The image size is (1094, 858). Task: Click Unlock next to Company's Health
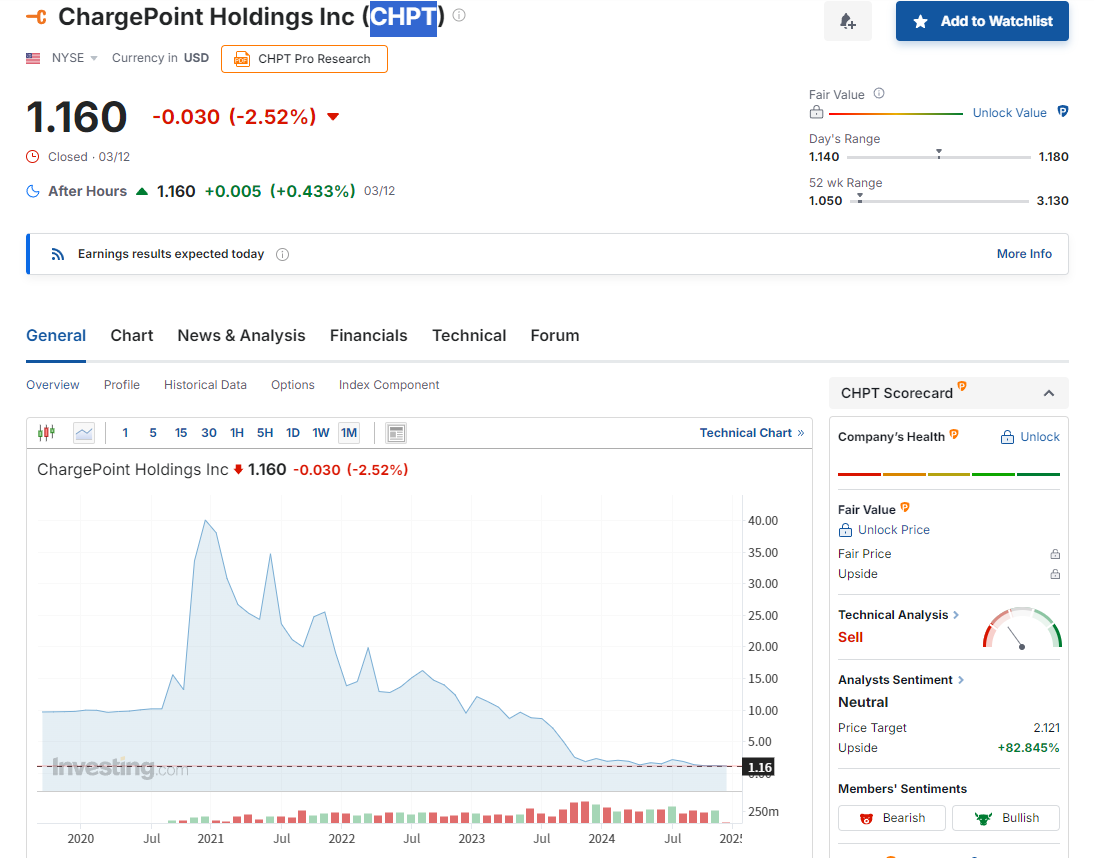coord(1030,437)
